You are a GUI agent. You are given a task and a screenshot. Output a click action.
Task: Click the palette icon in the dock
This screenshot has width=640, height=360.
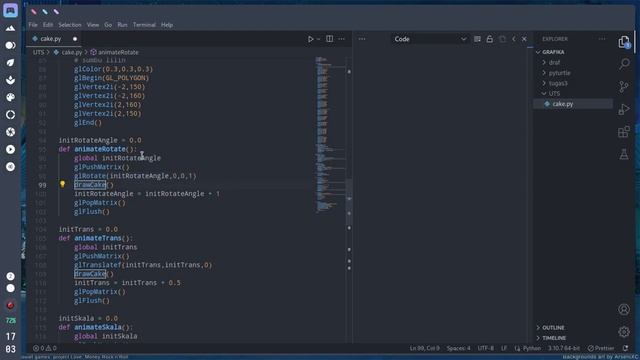pos(10,97)
